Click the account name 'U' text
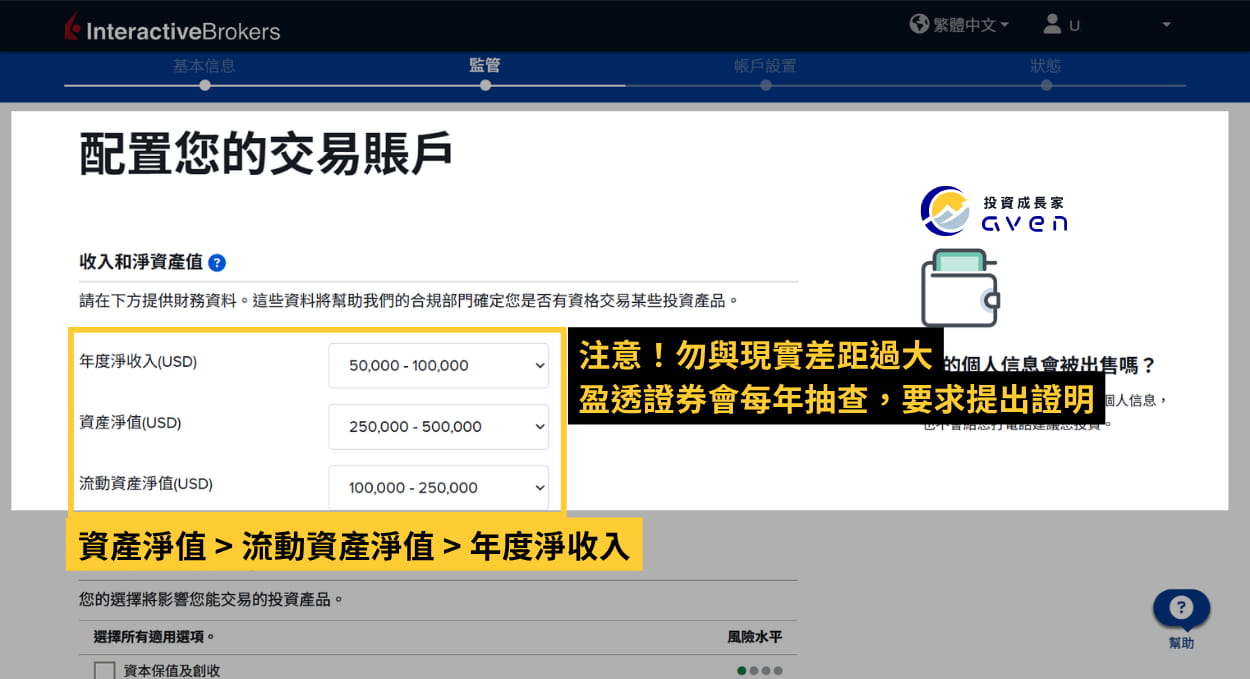 (x=1074, y=26)
